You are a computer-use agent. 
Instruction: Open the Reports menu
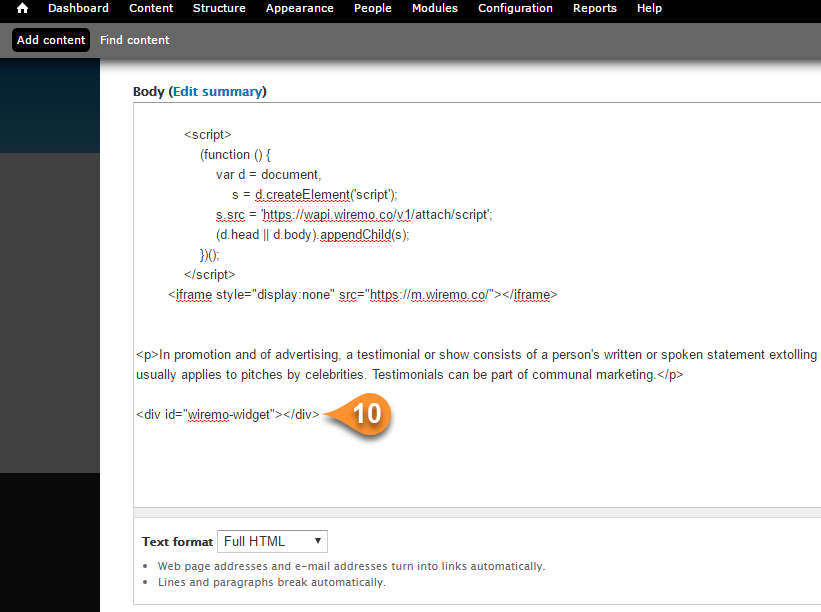[x=595, y=8]
